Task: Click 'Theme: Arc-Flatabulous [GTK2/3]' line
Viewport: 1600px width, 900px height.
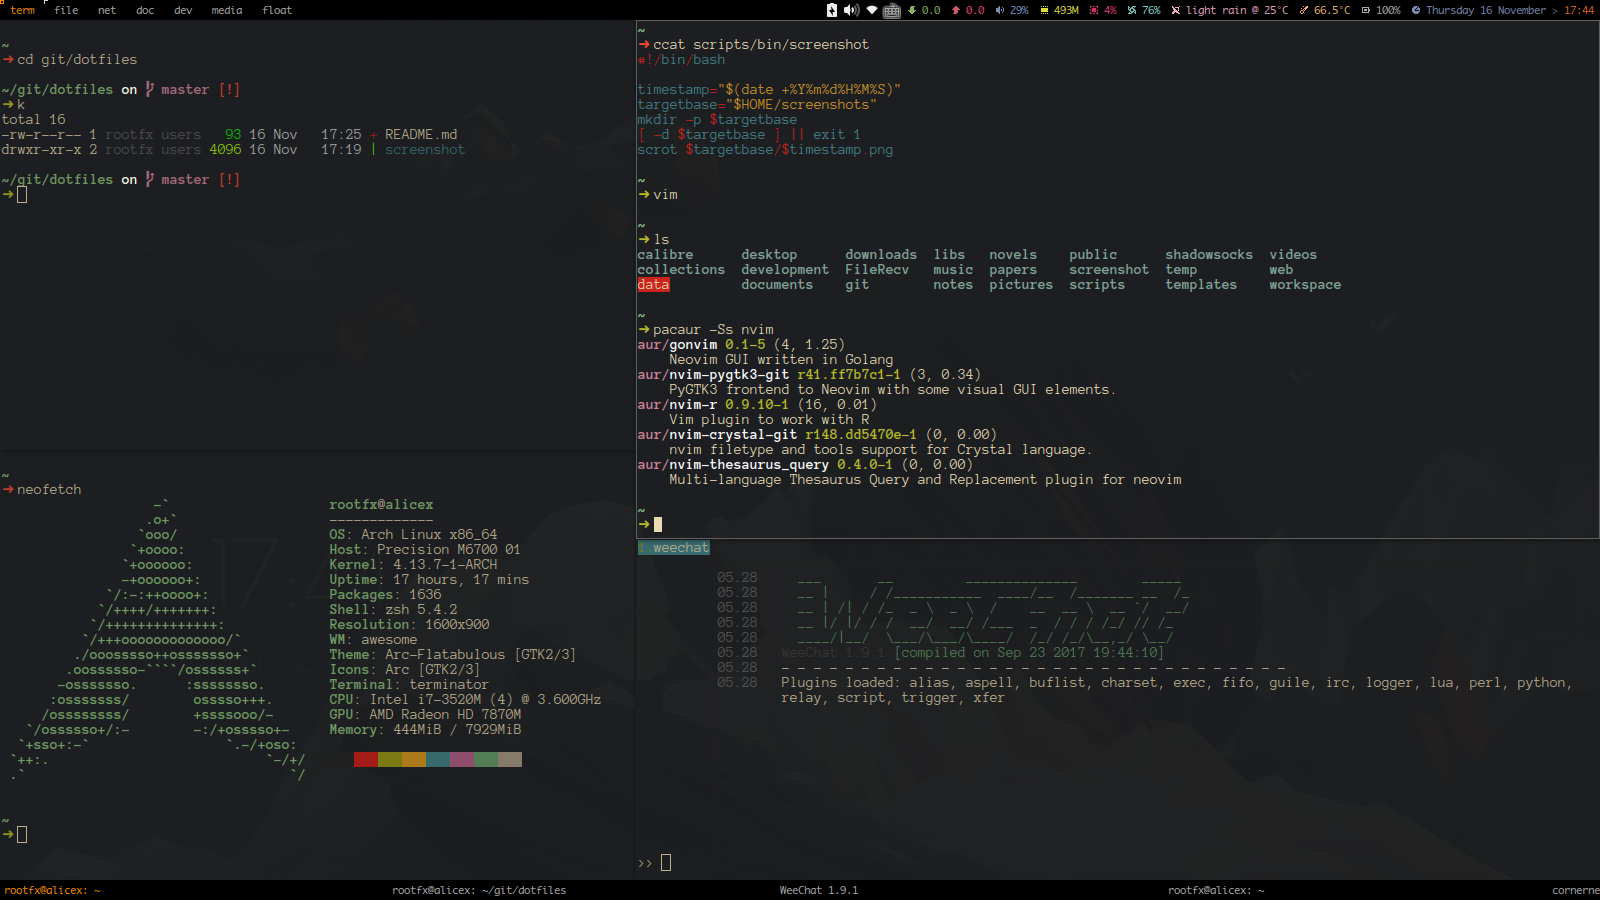Action: click(x=453, y=655)
